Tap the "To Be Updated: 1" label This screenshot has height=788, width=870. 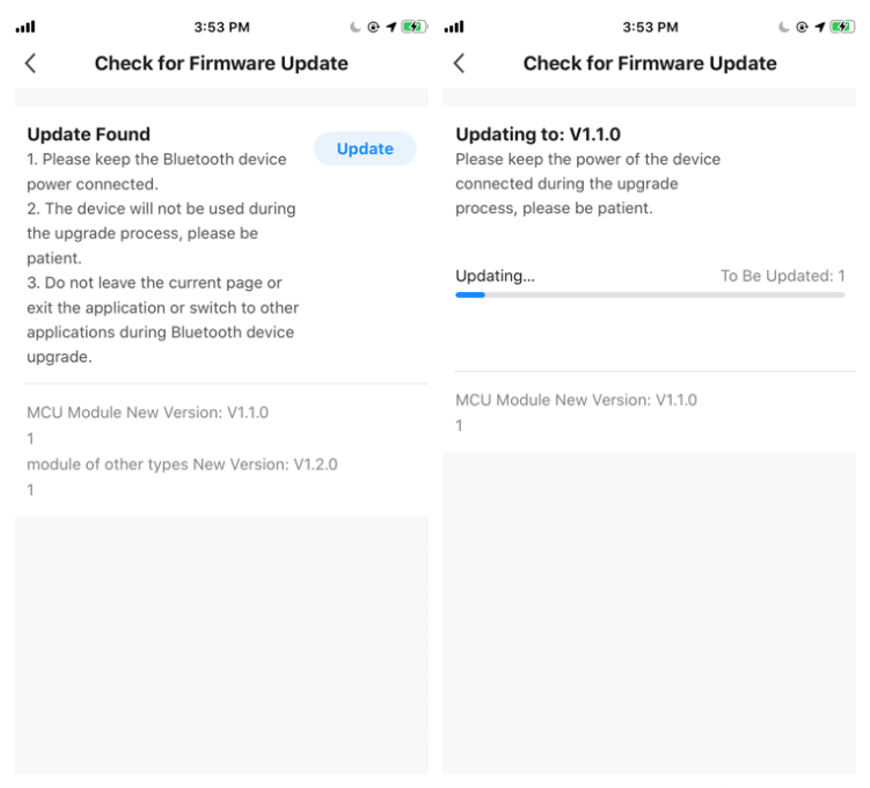point(783,276)
